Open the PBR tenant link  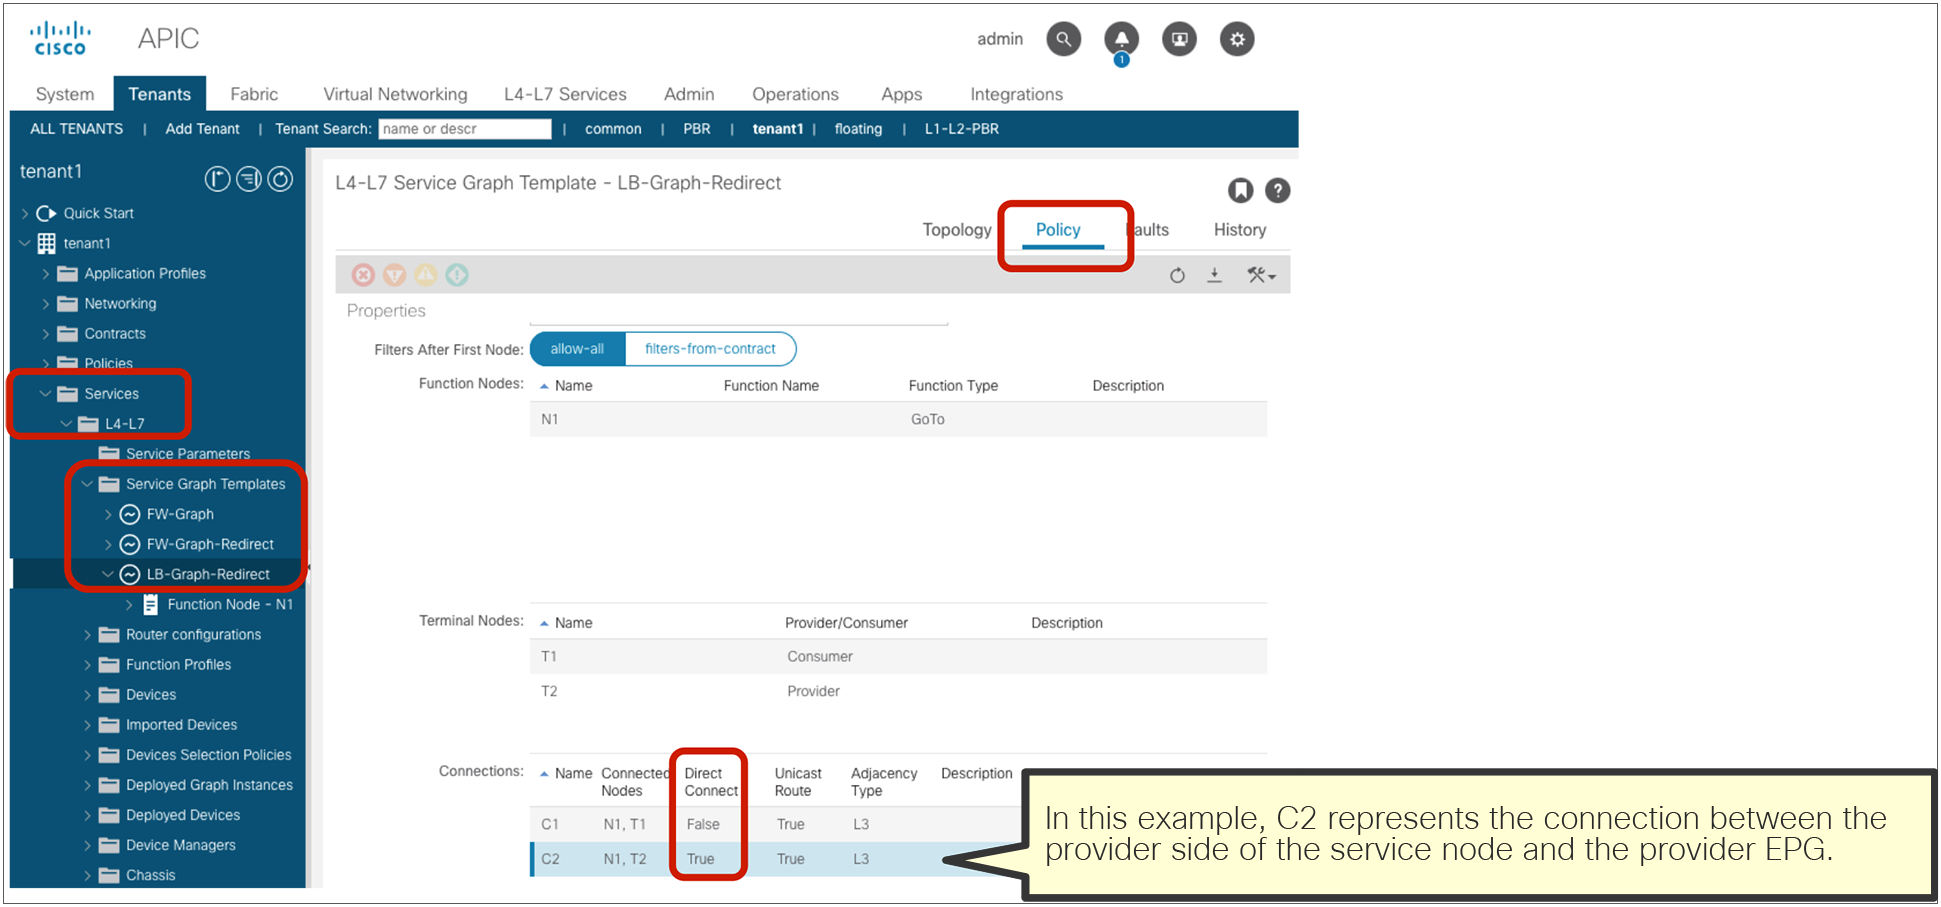697,129
